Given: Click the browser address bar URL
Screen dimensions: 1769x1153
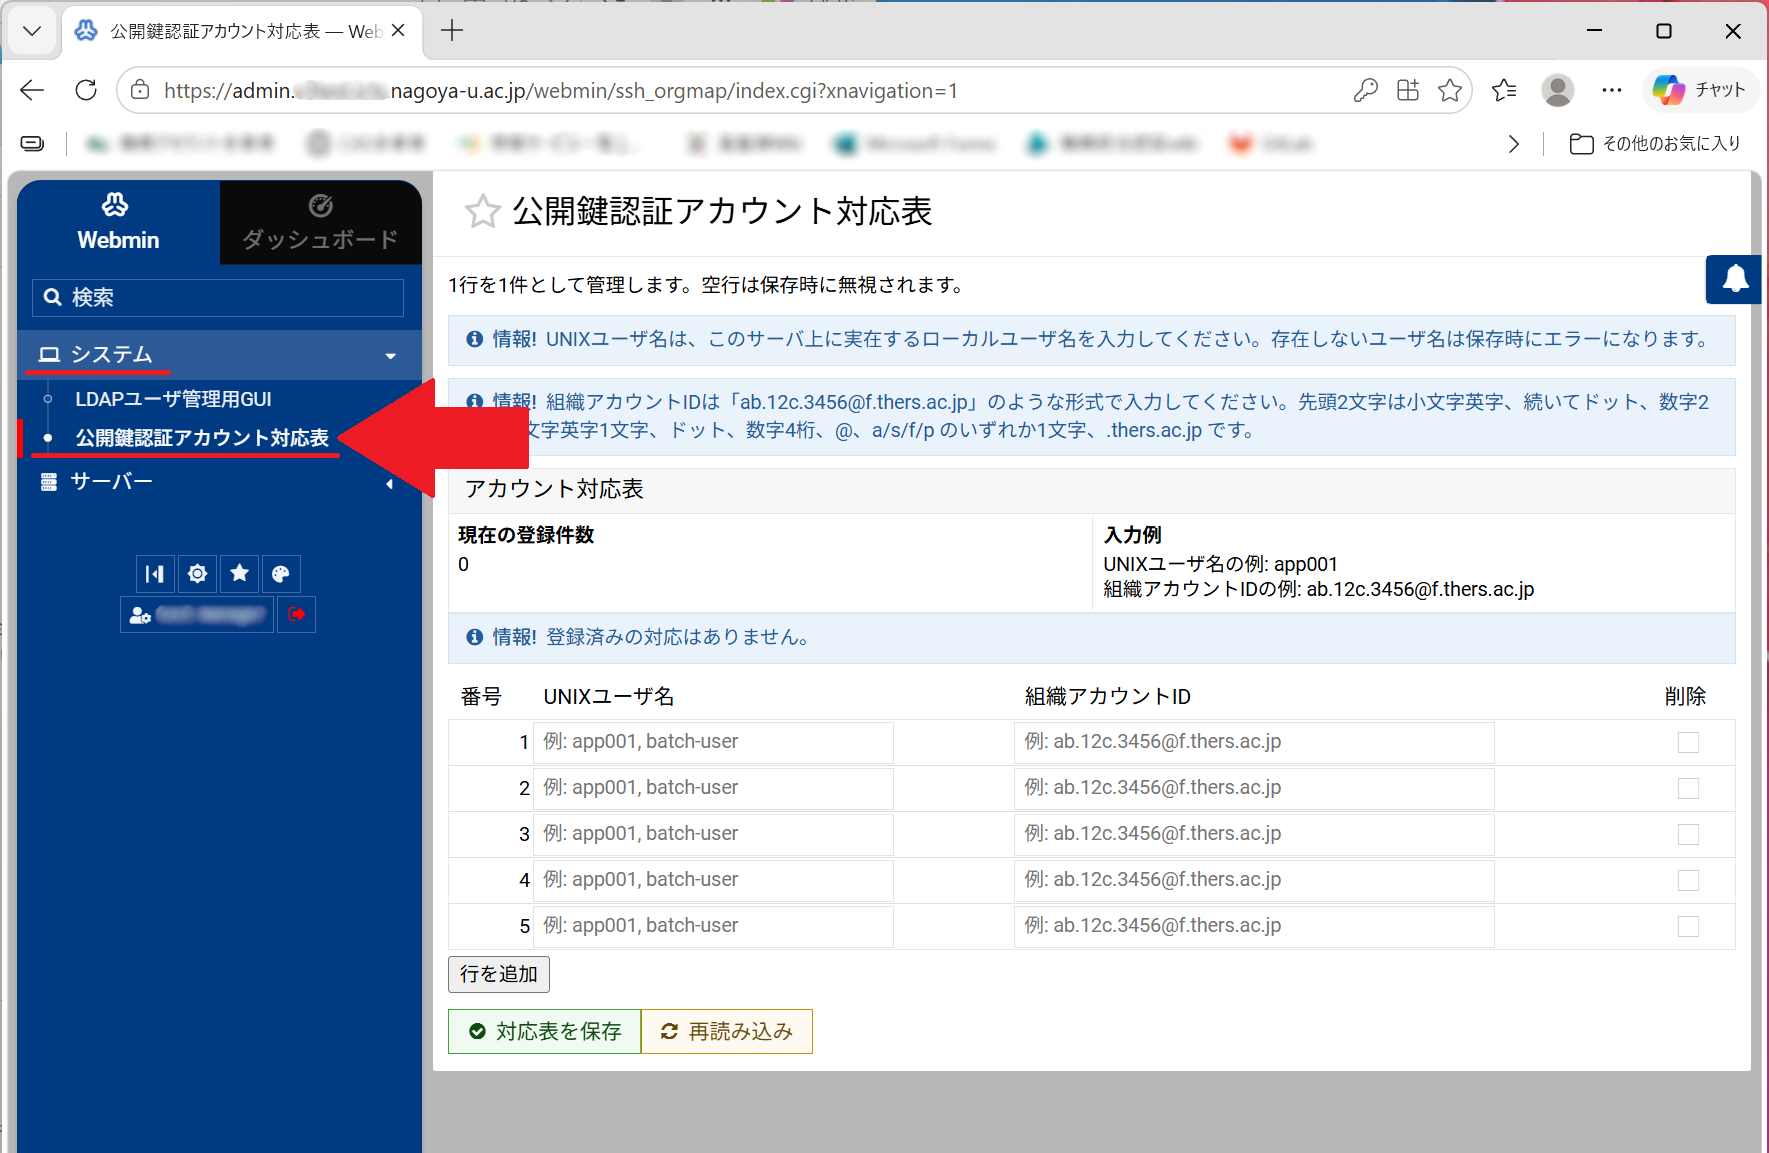Looking at the screenshot, I should pyautogui.click(x=561, y=91).
